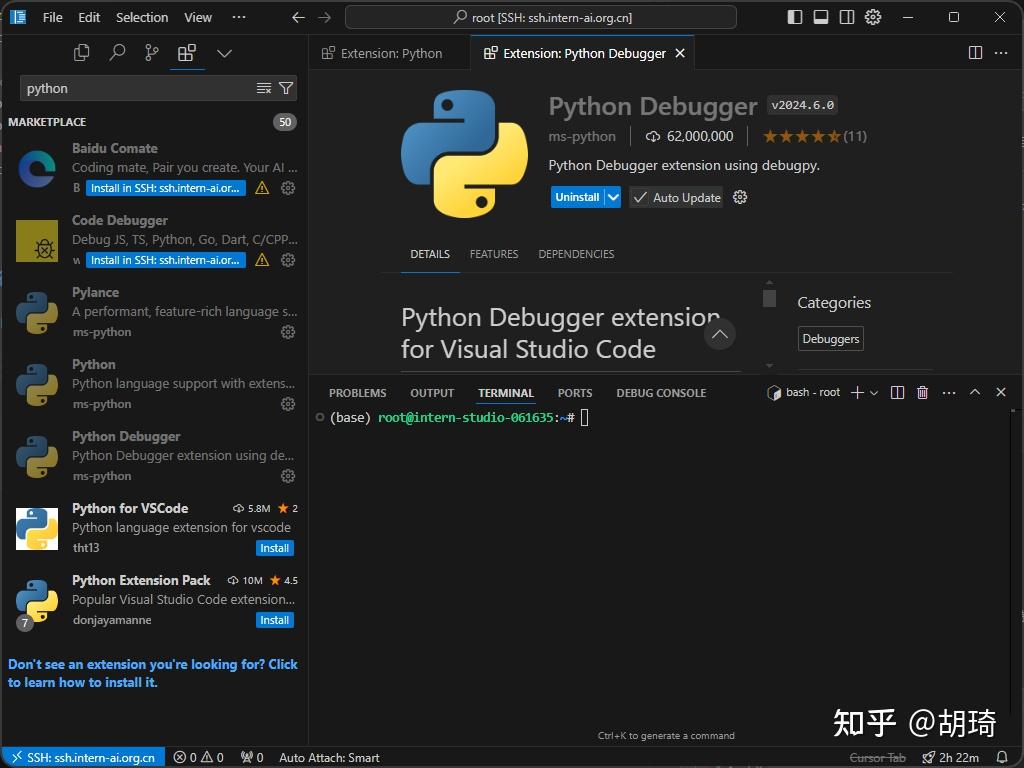Open the Manage gear on Python Debugger page
Viewport: 1024px width, 768px height.
pyautogui.click(x=739, y=197)
